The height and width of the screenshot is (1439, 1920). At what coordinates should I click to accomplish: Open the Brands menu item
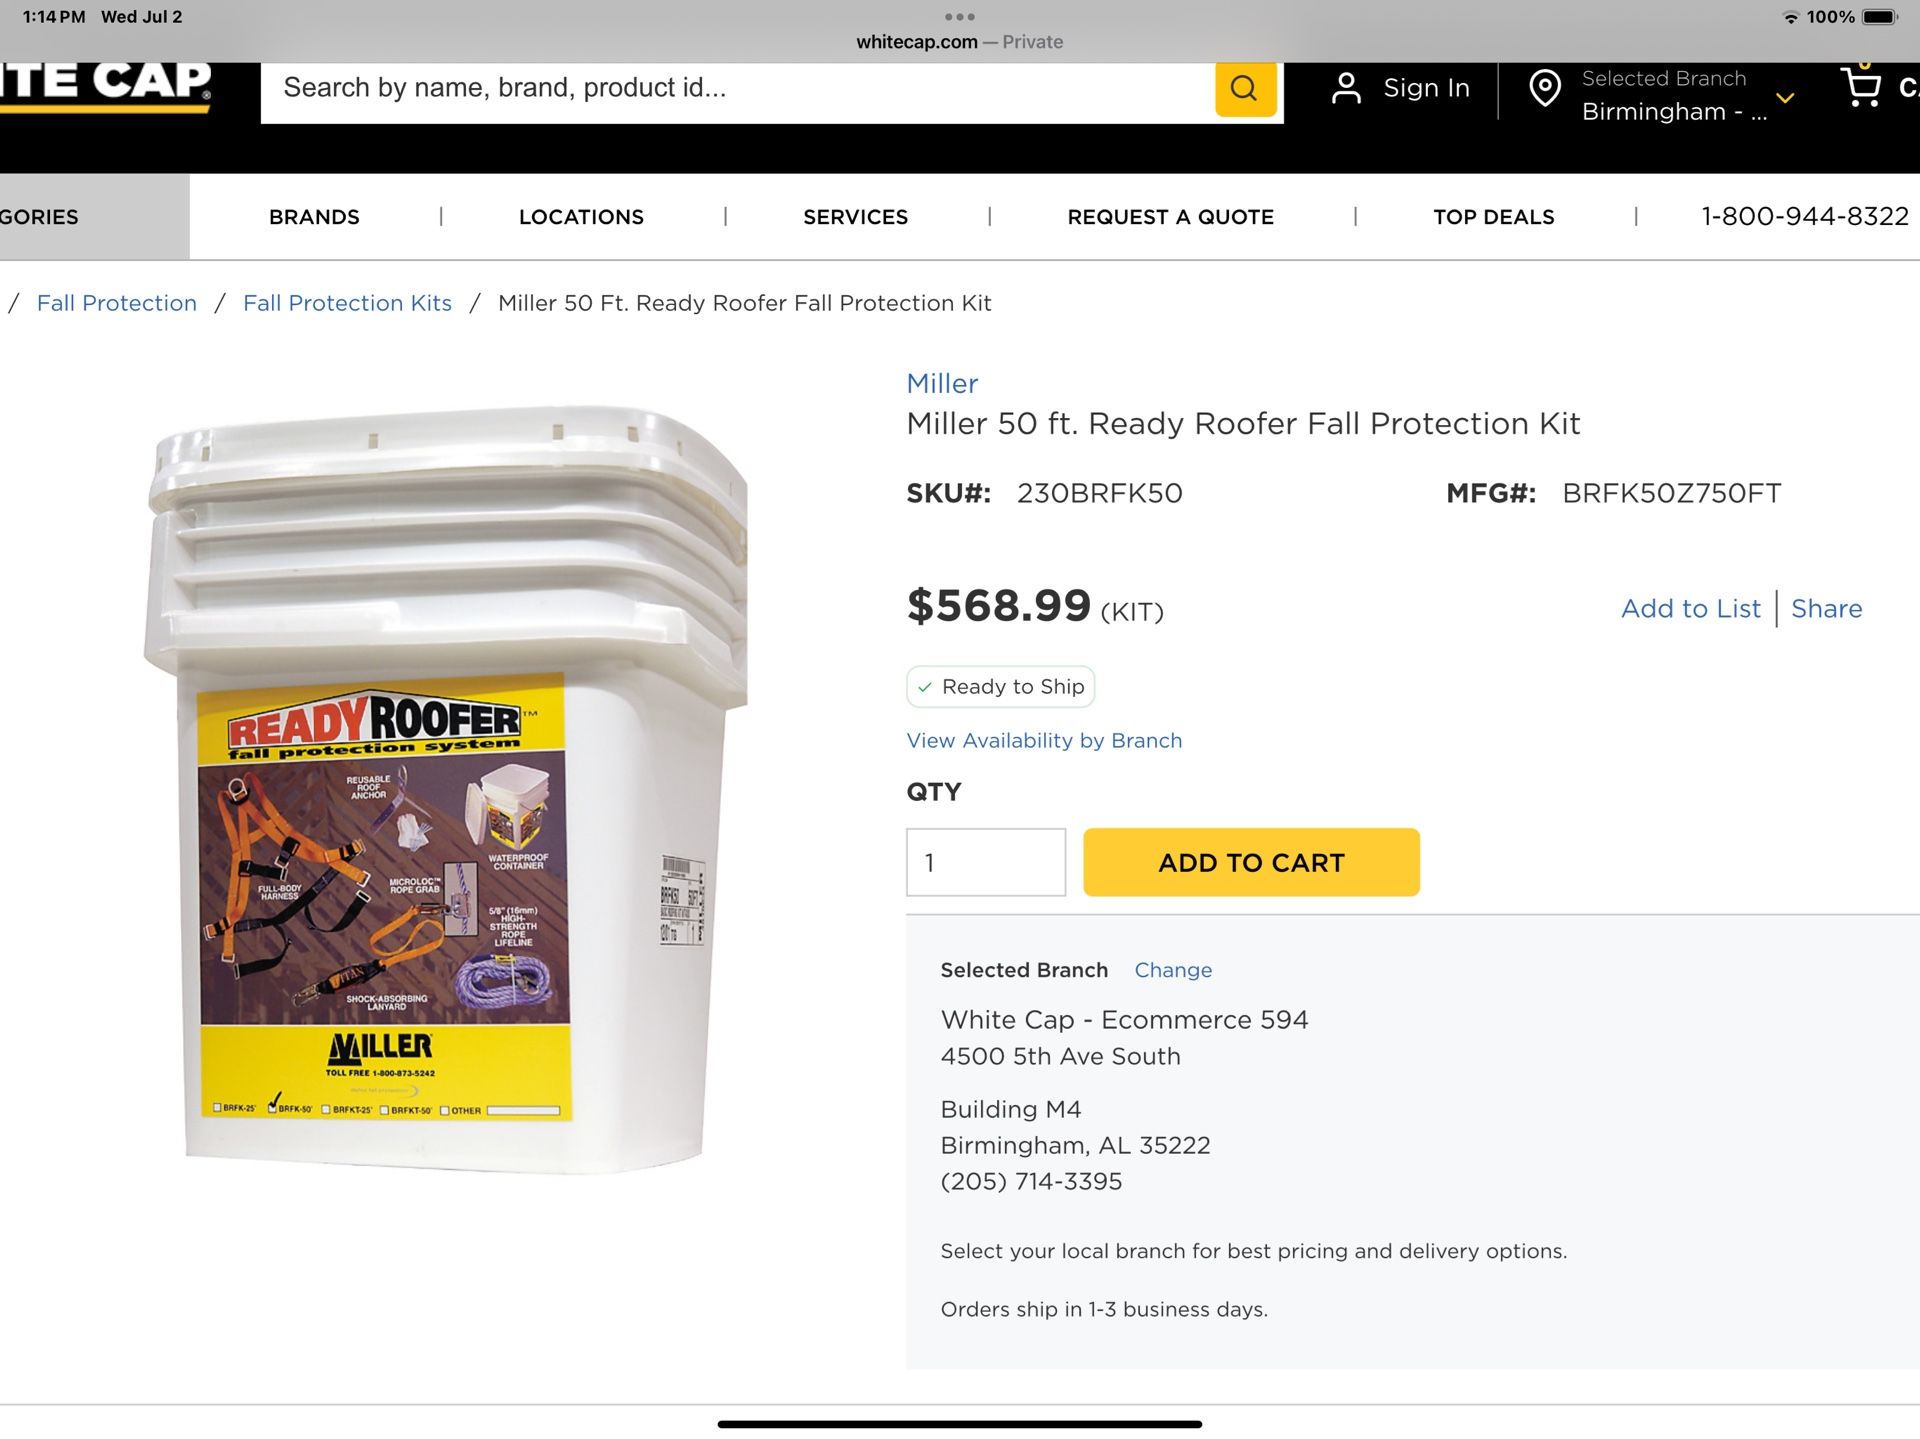314,217
